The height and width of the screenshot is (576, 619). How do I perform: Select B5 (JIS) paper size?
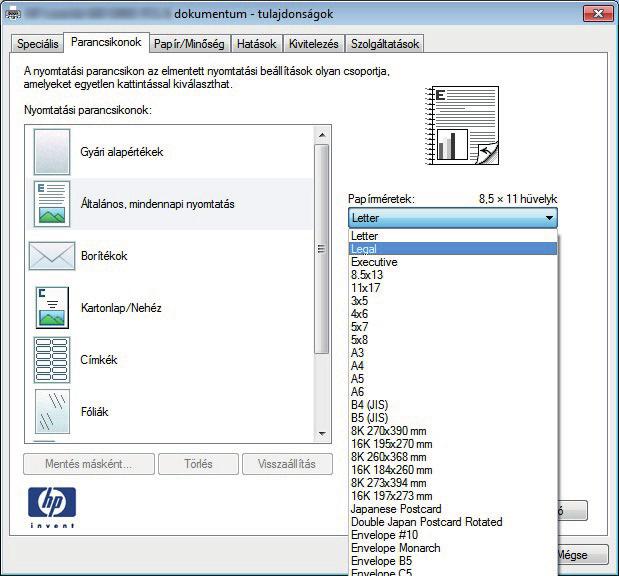coord(452,418)
